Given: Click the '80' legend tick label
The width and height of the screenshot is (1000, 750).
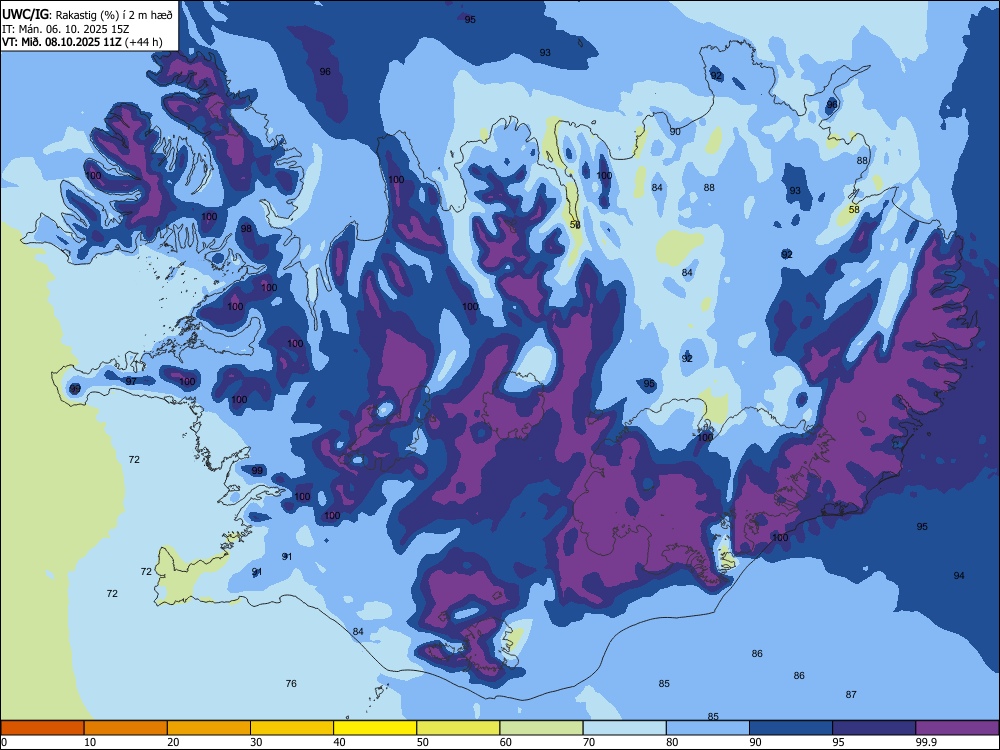Looking at the screenshot, I should (x=672, y=742).
